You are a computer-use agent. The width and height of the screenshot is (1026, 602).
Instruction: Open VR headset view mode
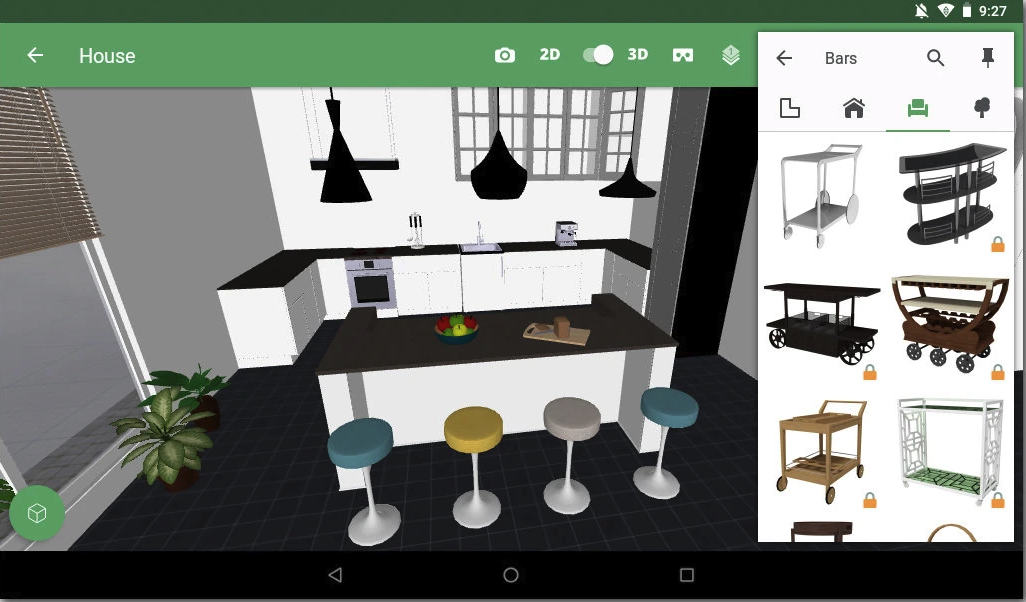pos(683,56)
